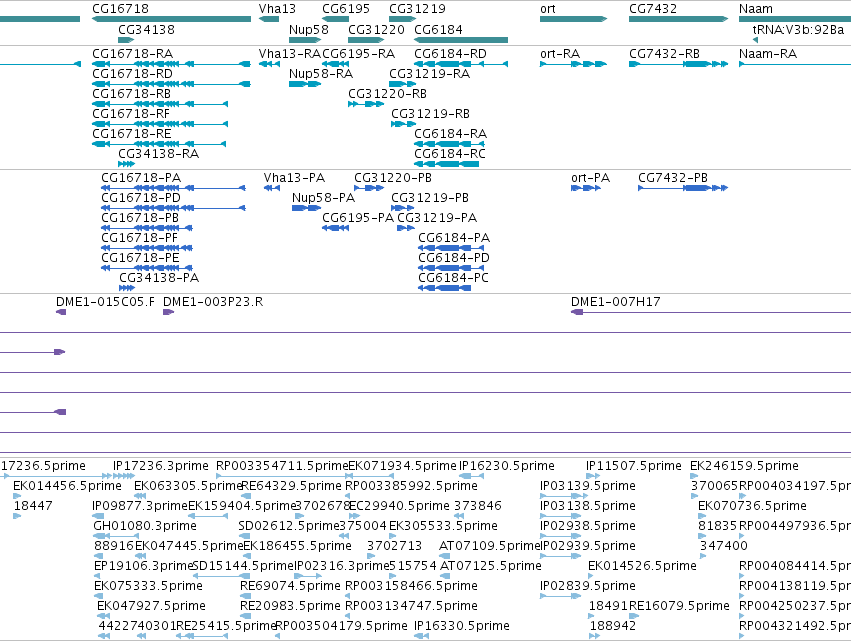851x641 pixels.
Task: Open EST SD02612.5prime label
Action: click(x=289, y=526)
